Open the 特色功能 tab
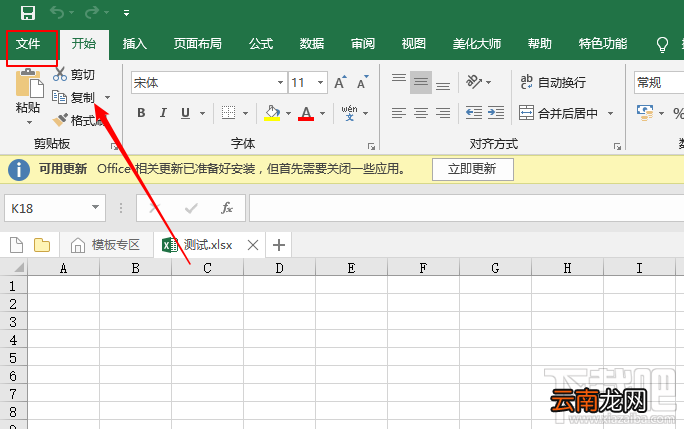Screen dimensions: 684x429 (x=603, y=44)
